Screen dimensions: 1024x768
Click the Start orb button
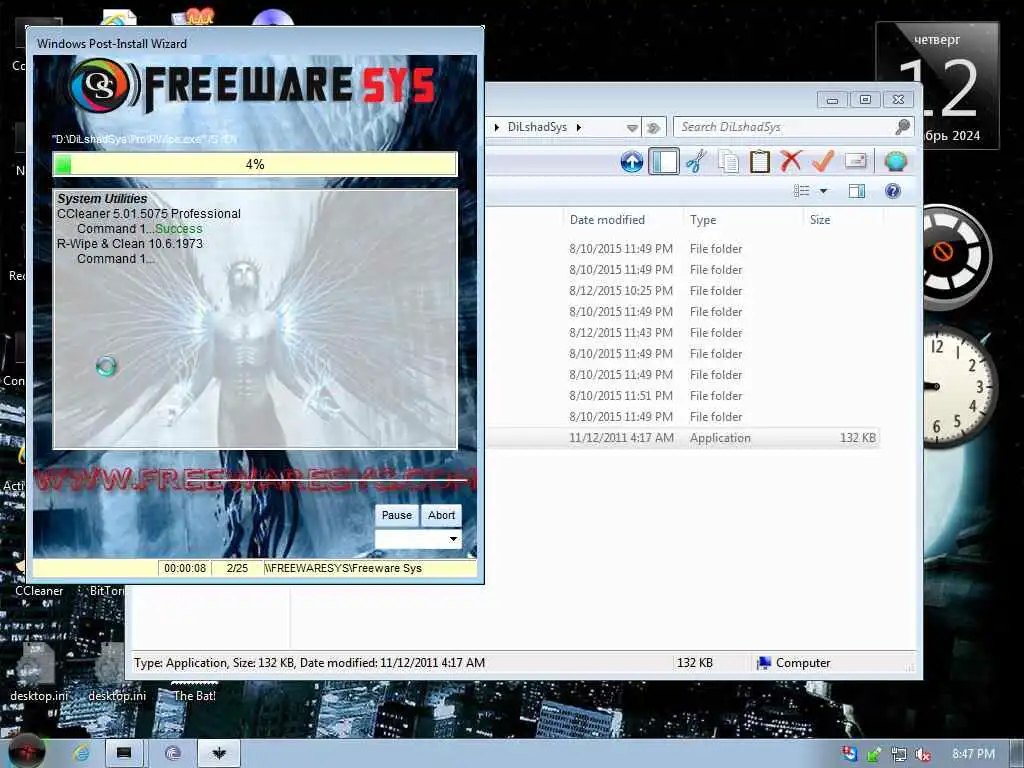click(27, 752)
